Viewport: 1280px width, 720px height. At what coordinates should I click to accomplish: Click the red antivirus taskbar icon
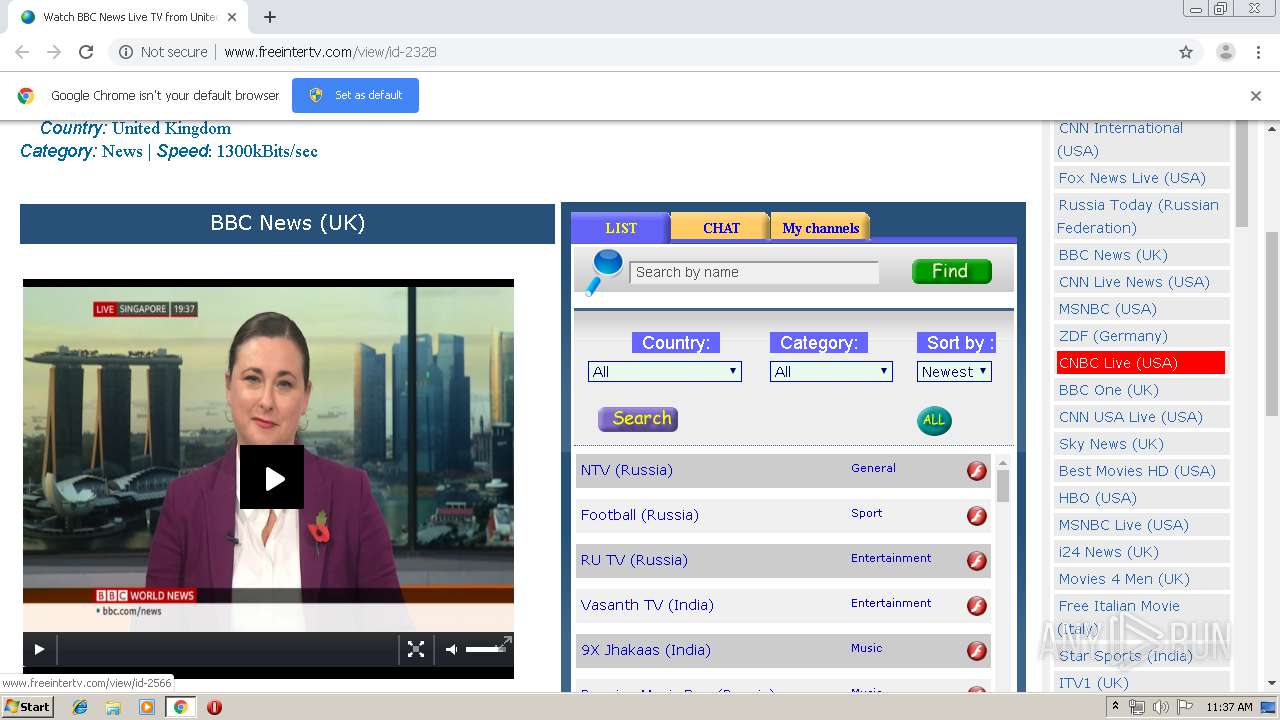tap(214, 707)
